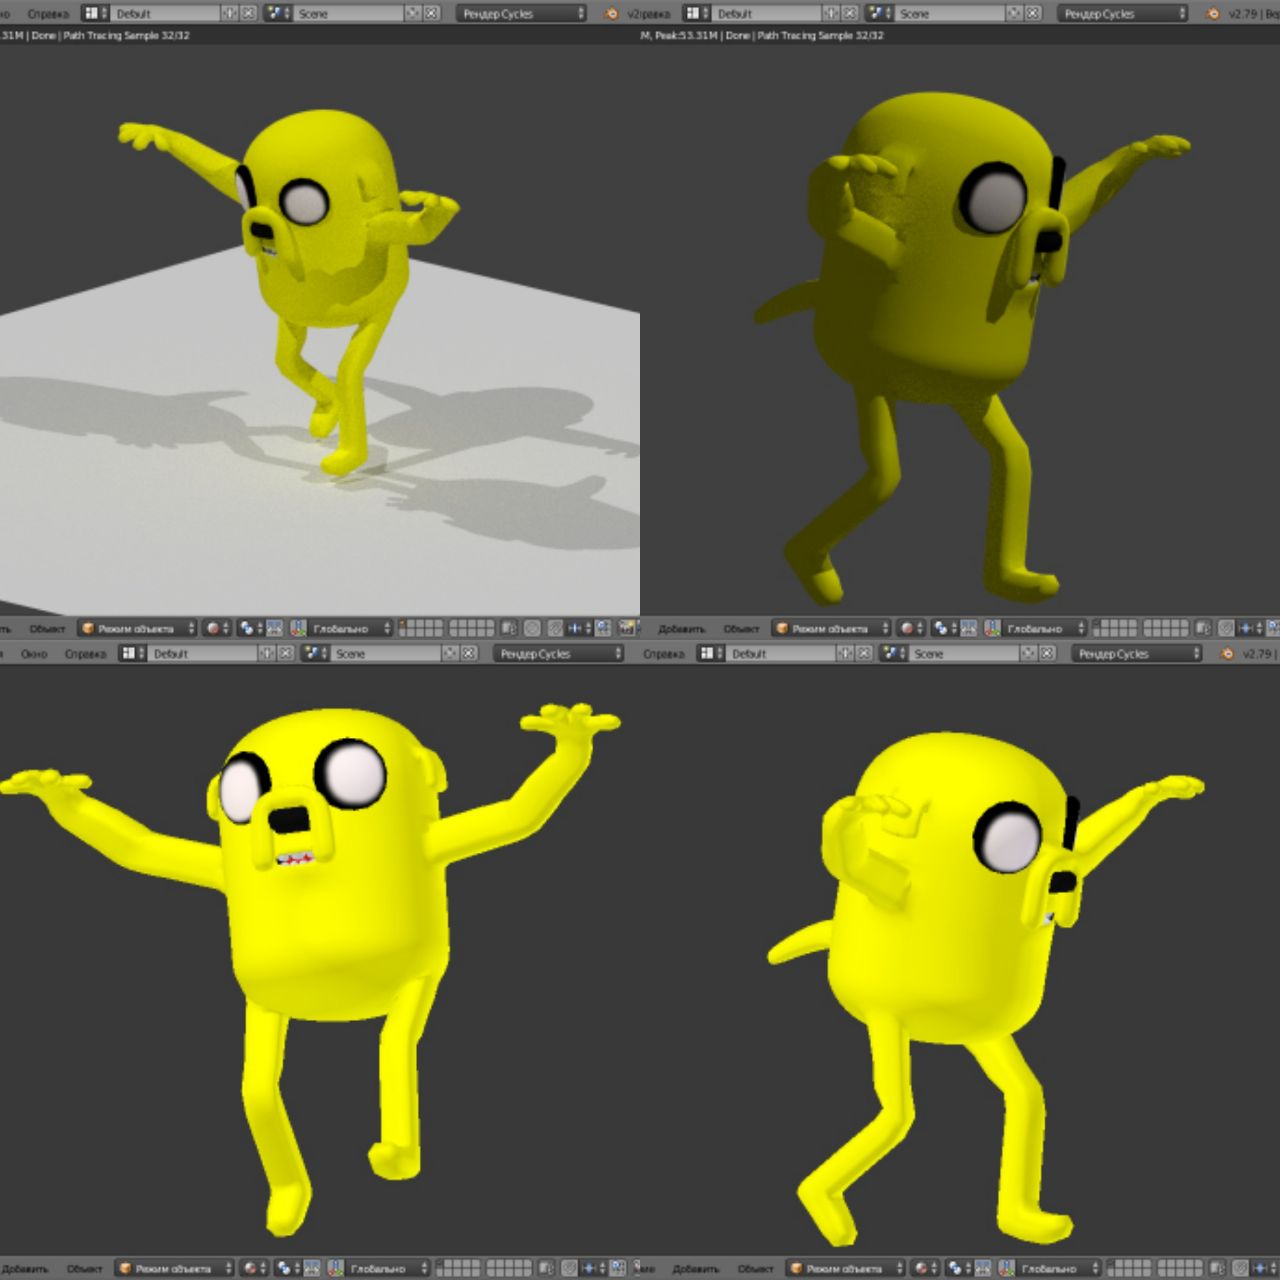This screenshot has height=1280, width=1280.
Task: Open Глобально dropdown under the dark-shaded Jake viewport
Action: point(1044,628)
